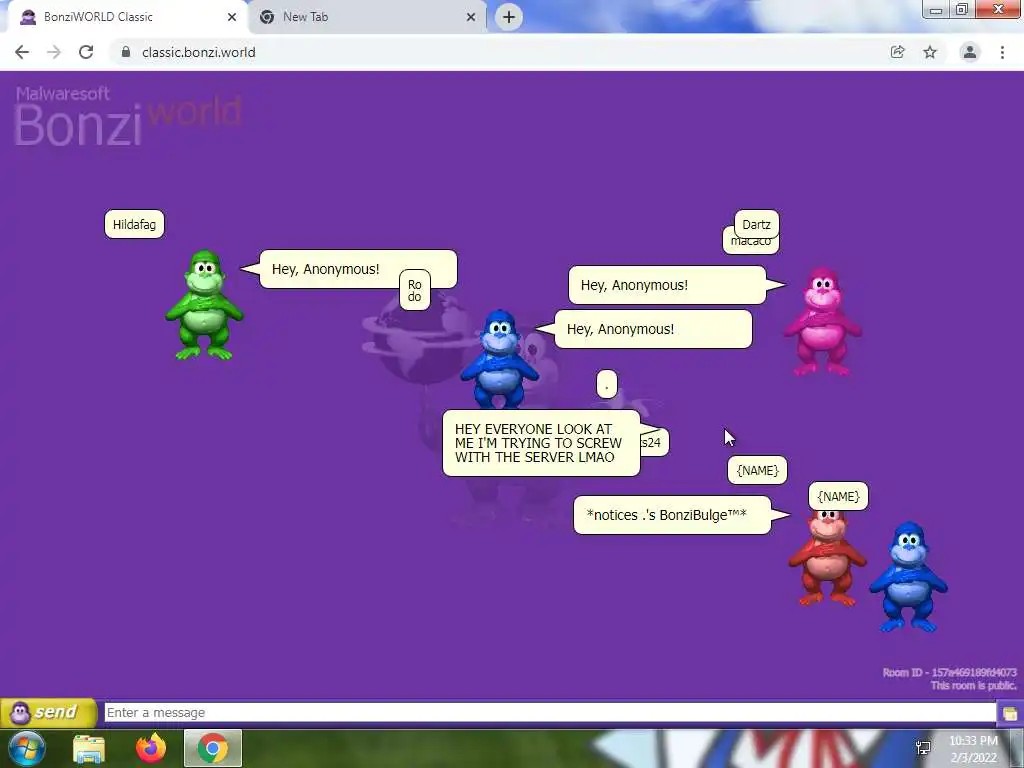This screenshot has width=1024, height=768.
Task: Click the Hildafag name tag
Action: 135,225
